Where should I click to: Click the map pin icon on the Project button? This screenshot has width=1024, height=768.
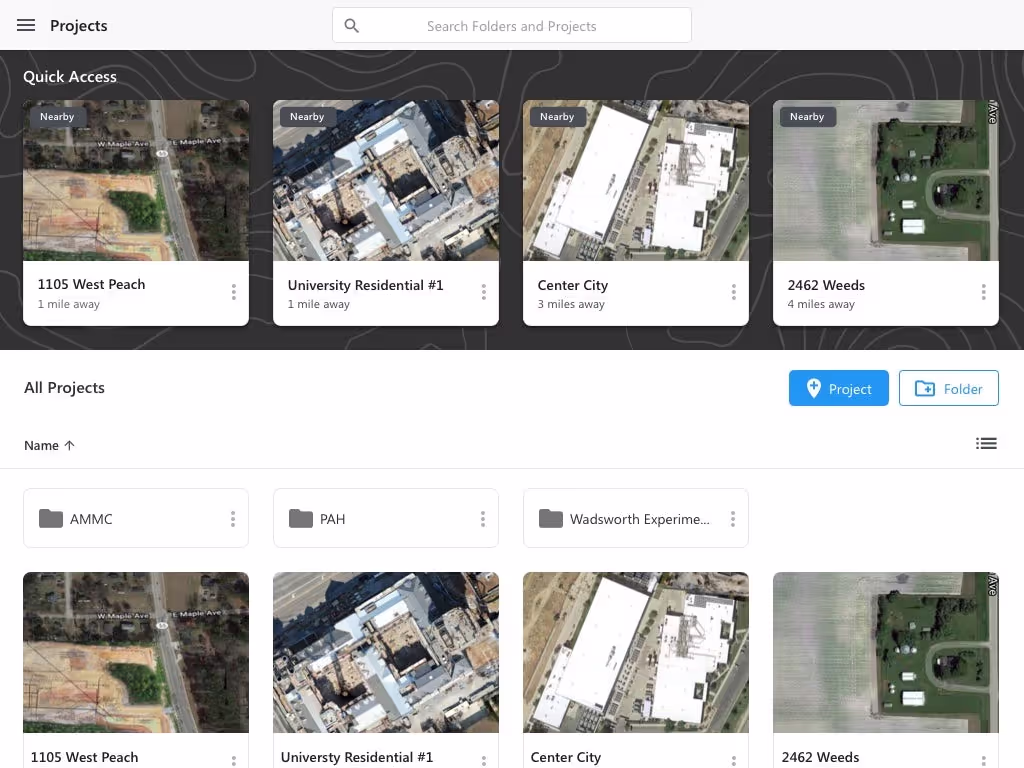pyautogui.click(x=812, y=388)
